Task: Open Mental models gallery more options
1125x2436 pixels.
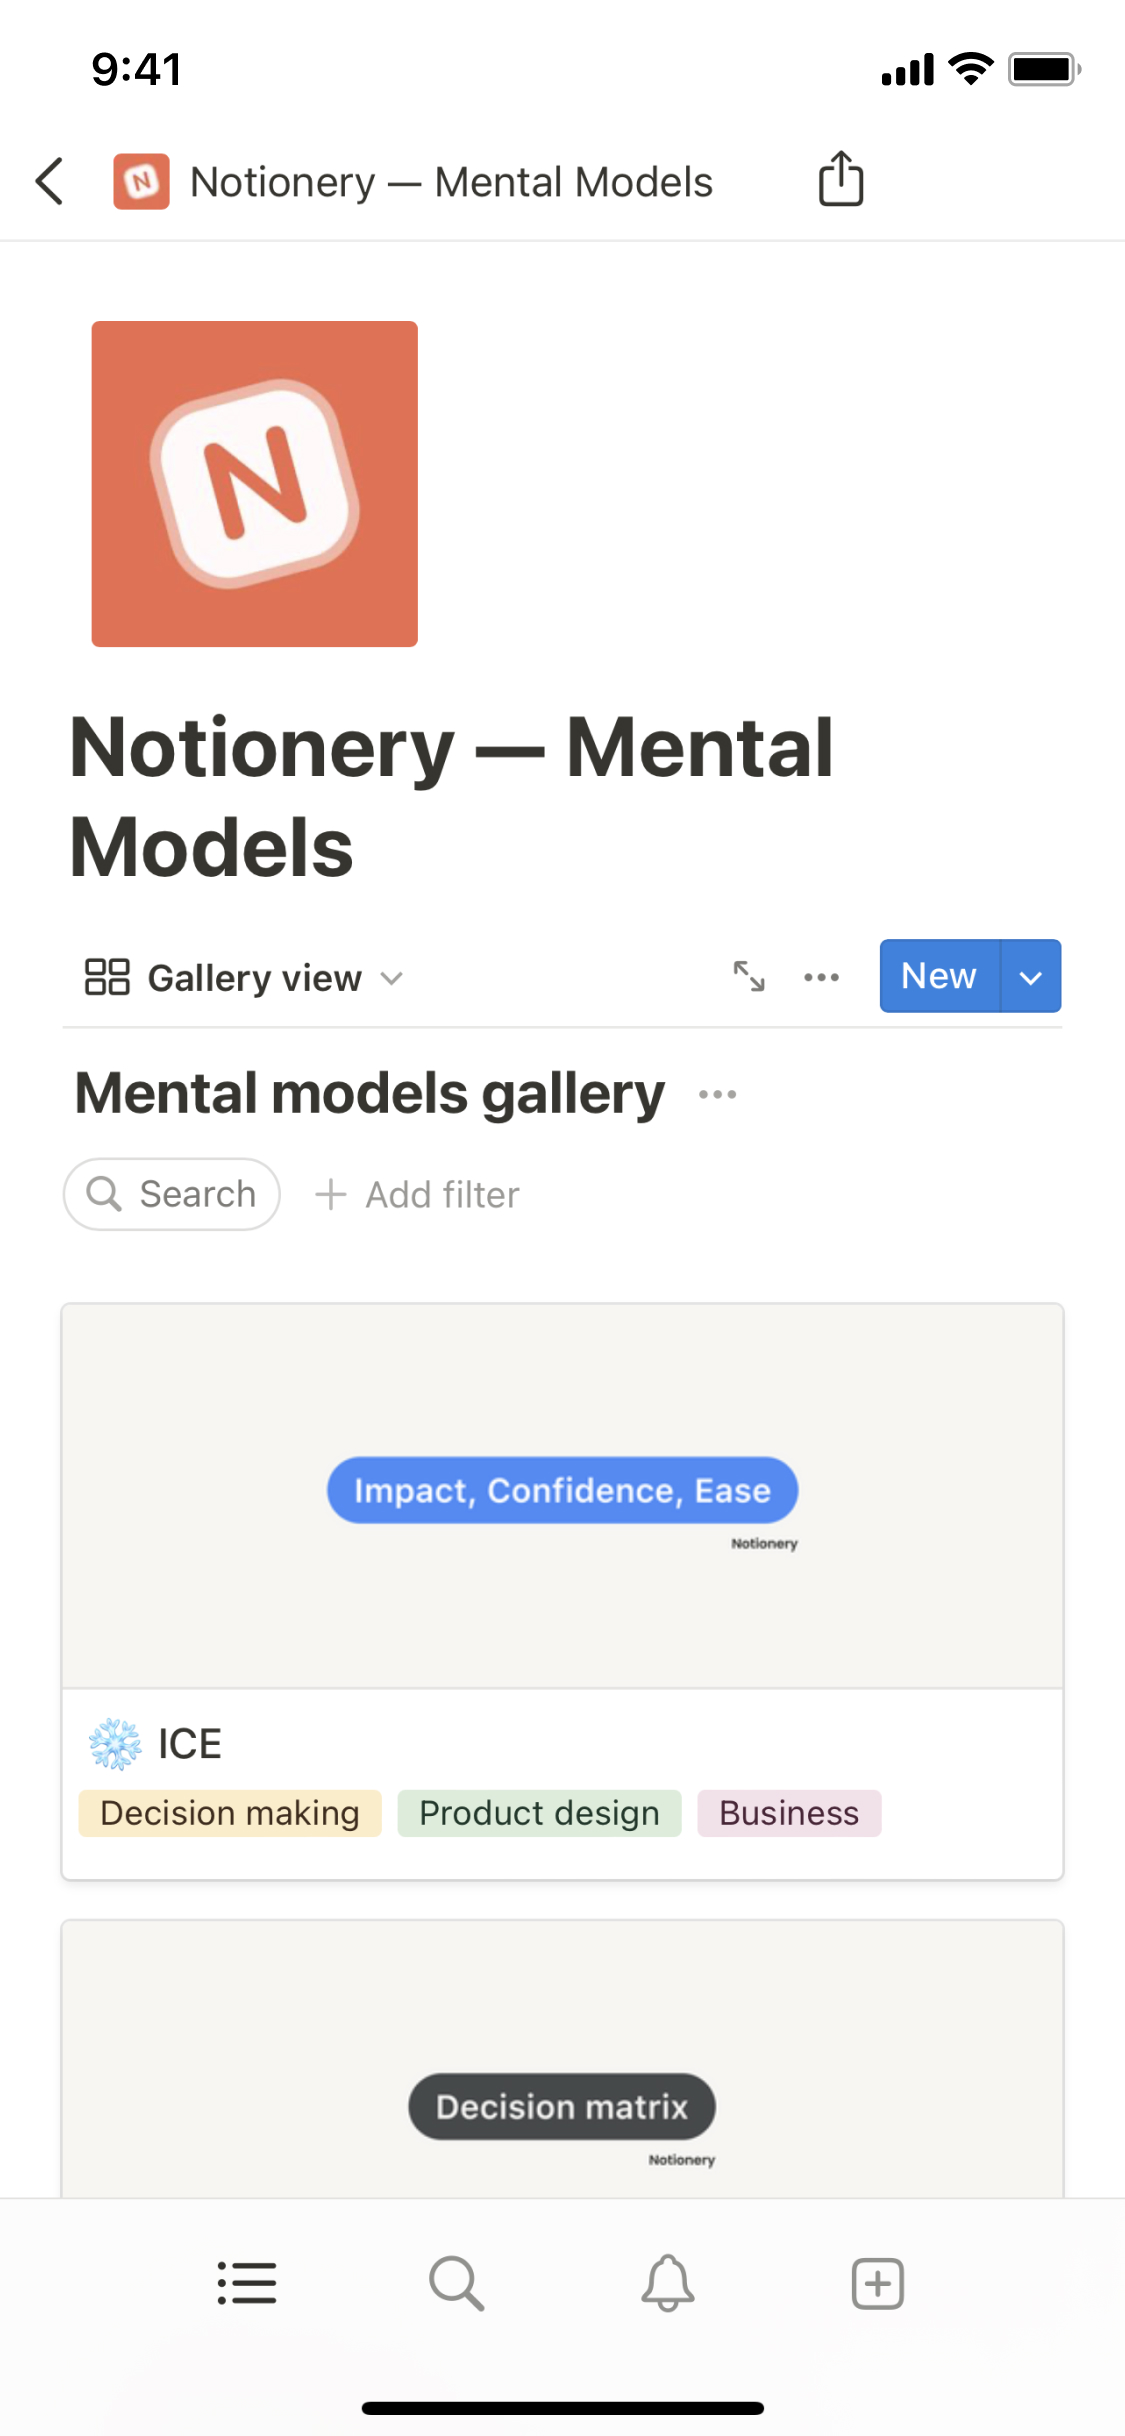Action: (717, 1094)
